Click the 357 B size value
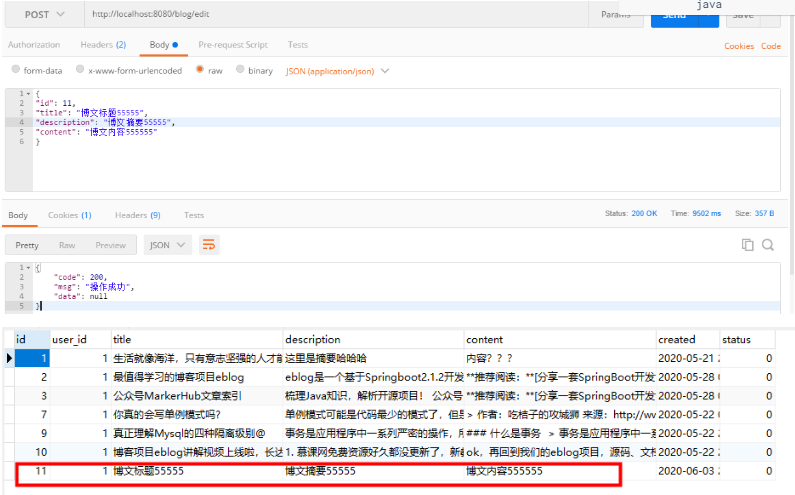795x495 pixels. [764, 214]
